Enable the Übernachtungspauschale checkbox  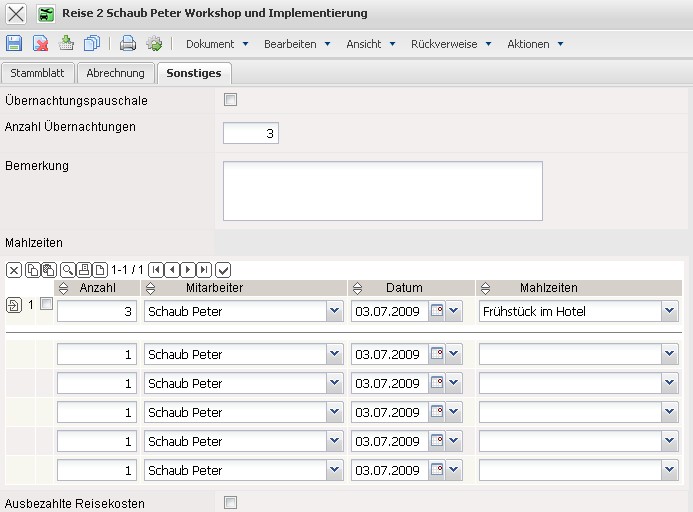[x=231, y=99]
